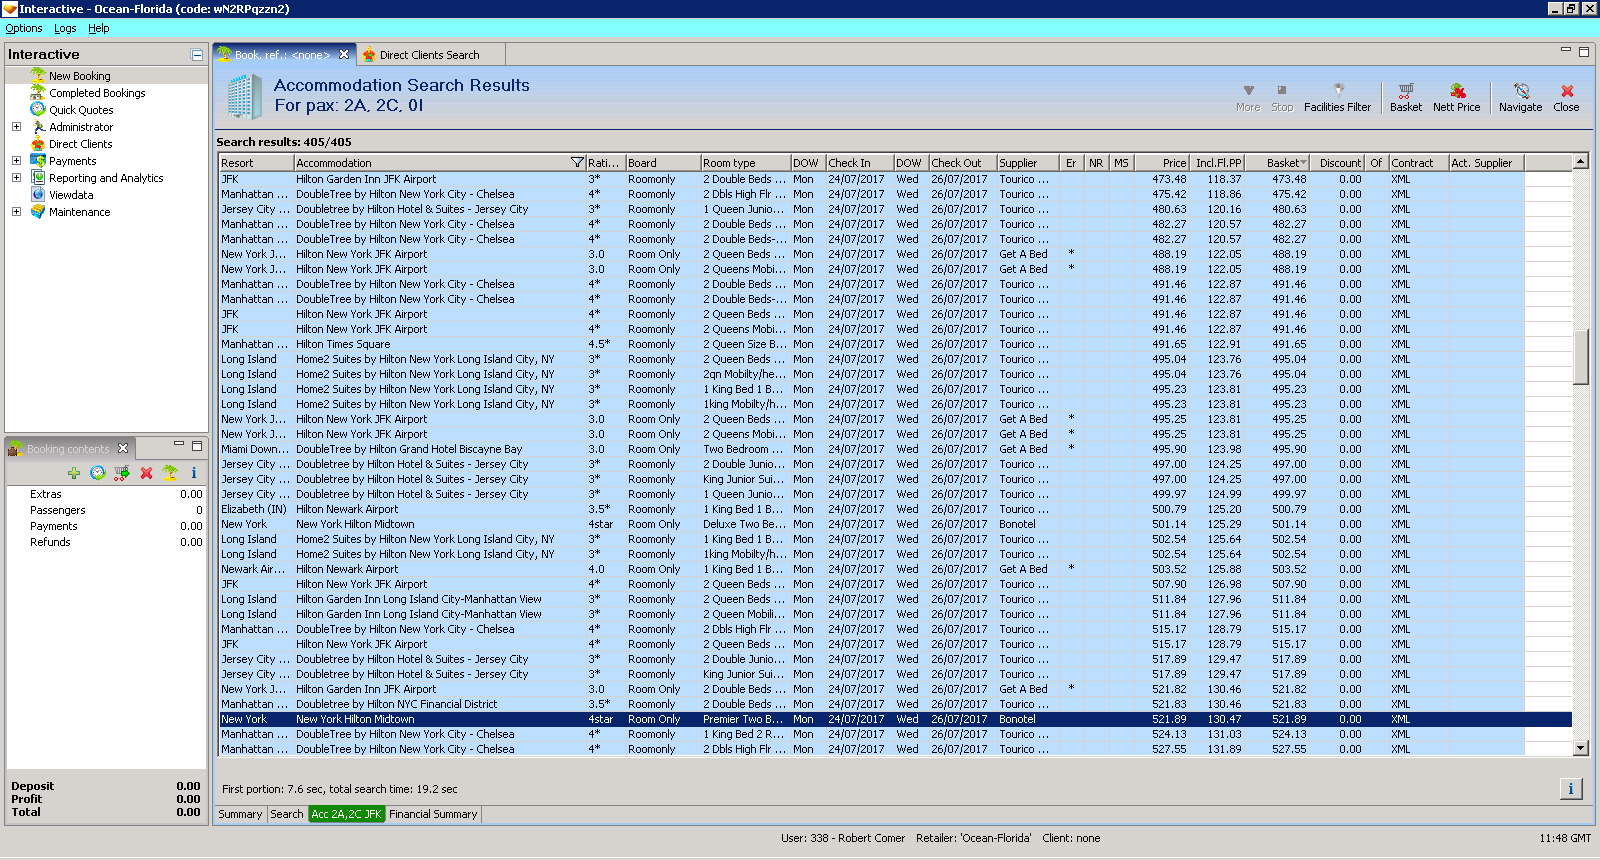
Task: Sort by the Check In column header
Action: (x=859, y=162)
